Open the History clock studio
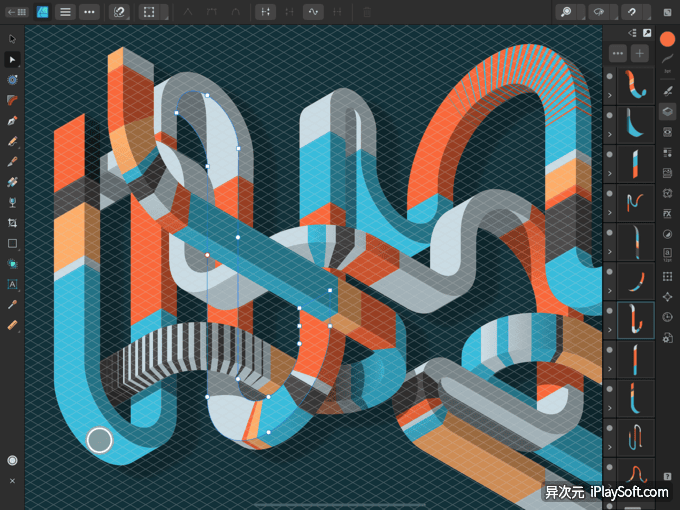Screen dimensions: 680x510 click(667, 317)
